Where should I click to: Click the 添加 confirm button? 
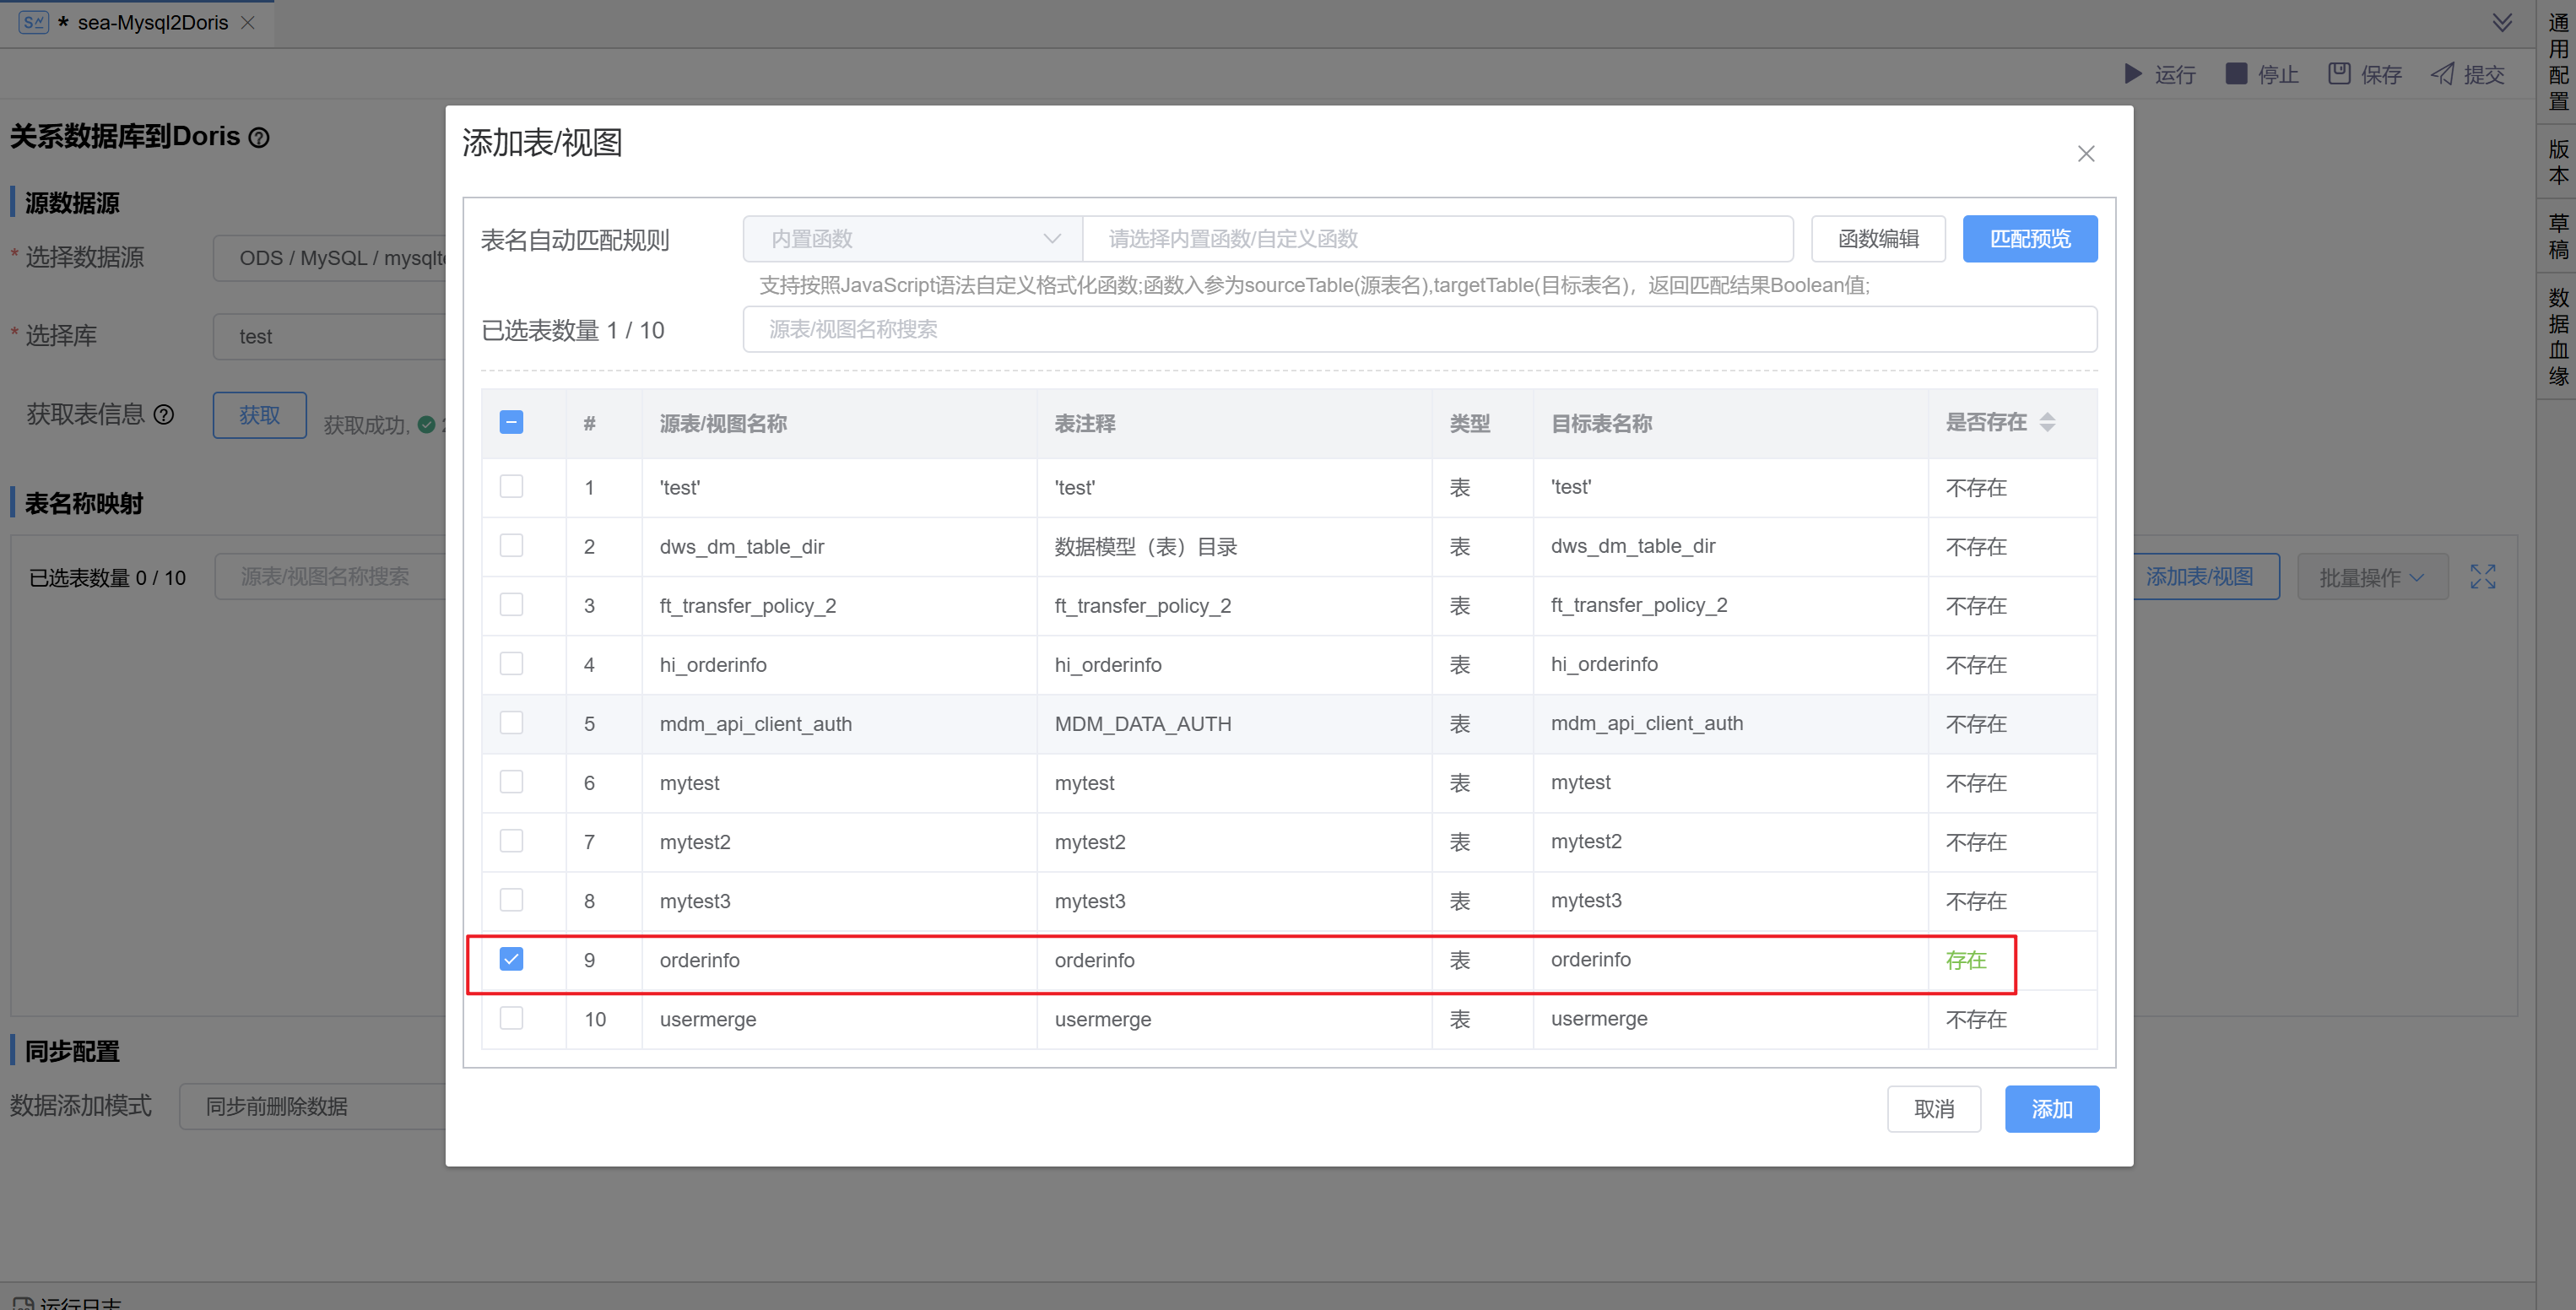tap(2051, 1109)
